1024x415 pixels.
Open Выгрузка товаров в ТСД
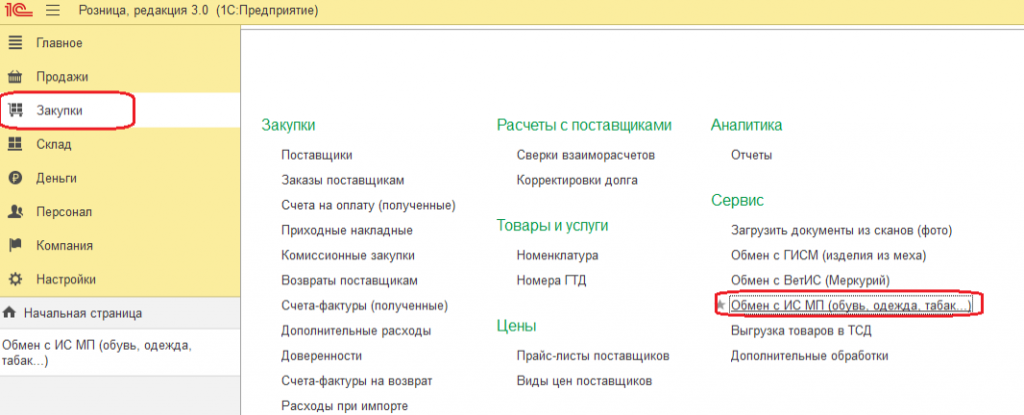coord(801,331)
